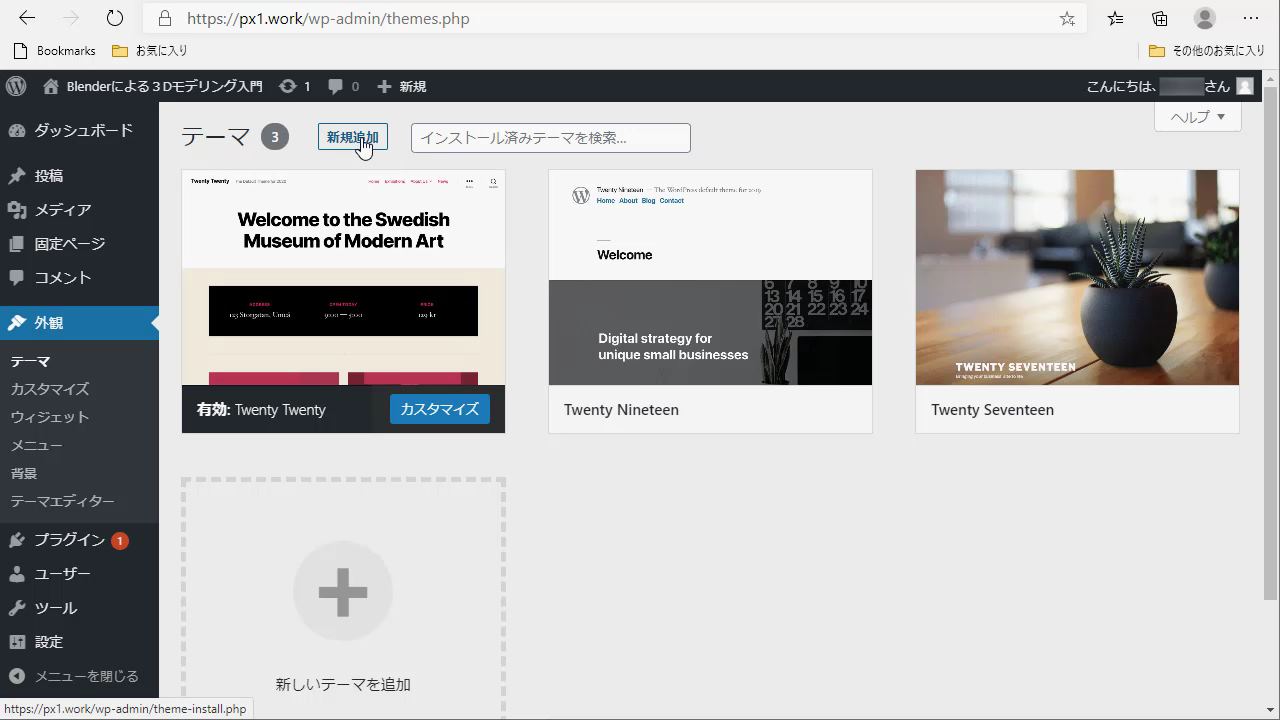This screenshot has height=720, width=1280.
Task: Open the ダッシュボード menu item
Action: [x=83, y=130]
